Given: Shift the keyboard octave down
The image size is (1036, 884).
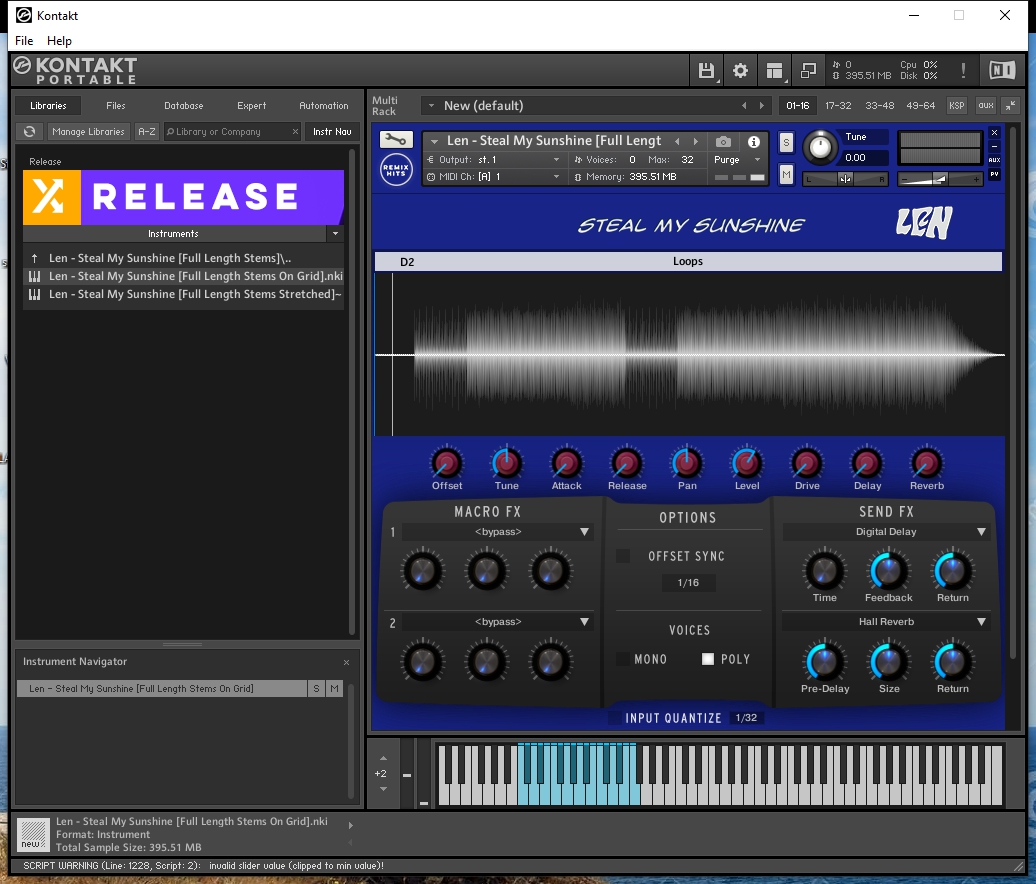Looking at the screenshot, I should 383,789.
